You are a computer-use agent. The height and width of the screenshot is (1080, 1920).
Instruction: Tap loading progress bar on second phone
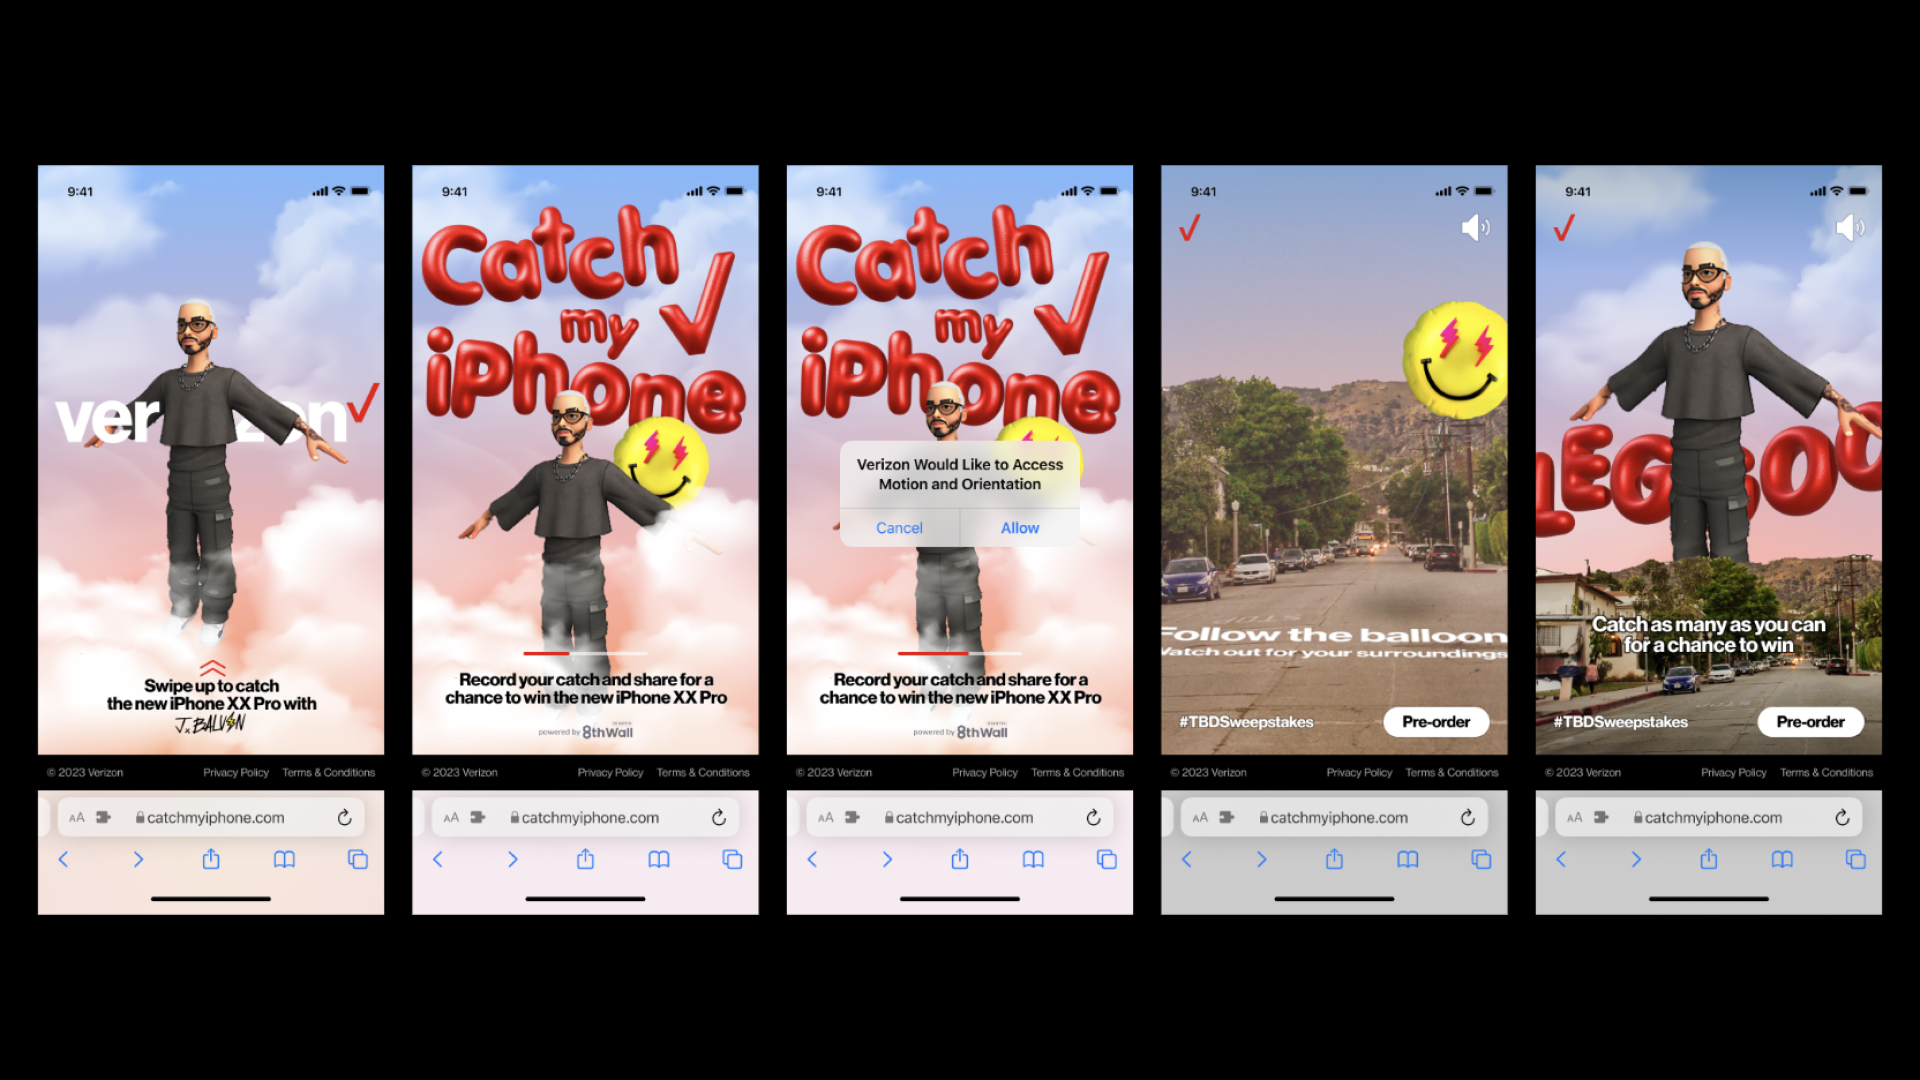click(x=585, y=653)
